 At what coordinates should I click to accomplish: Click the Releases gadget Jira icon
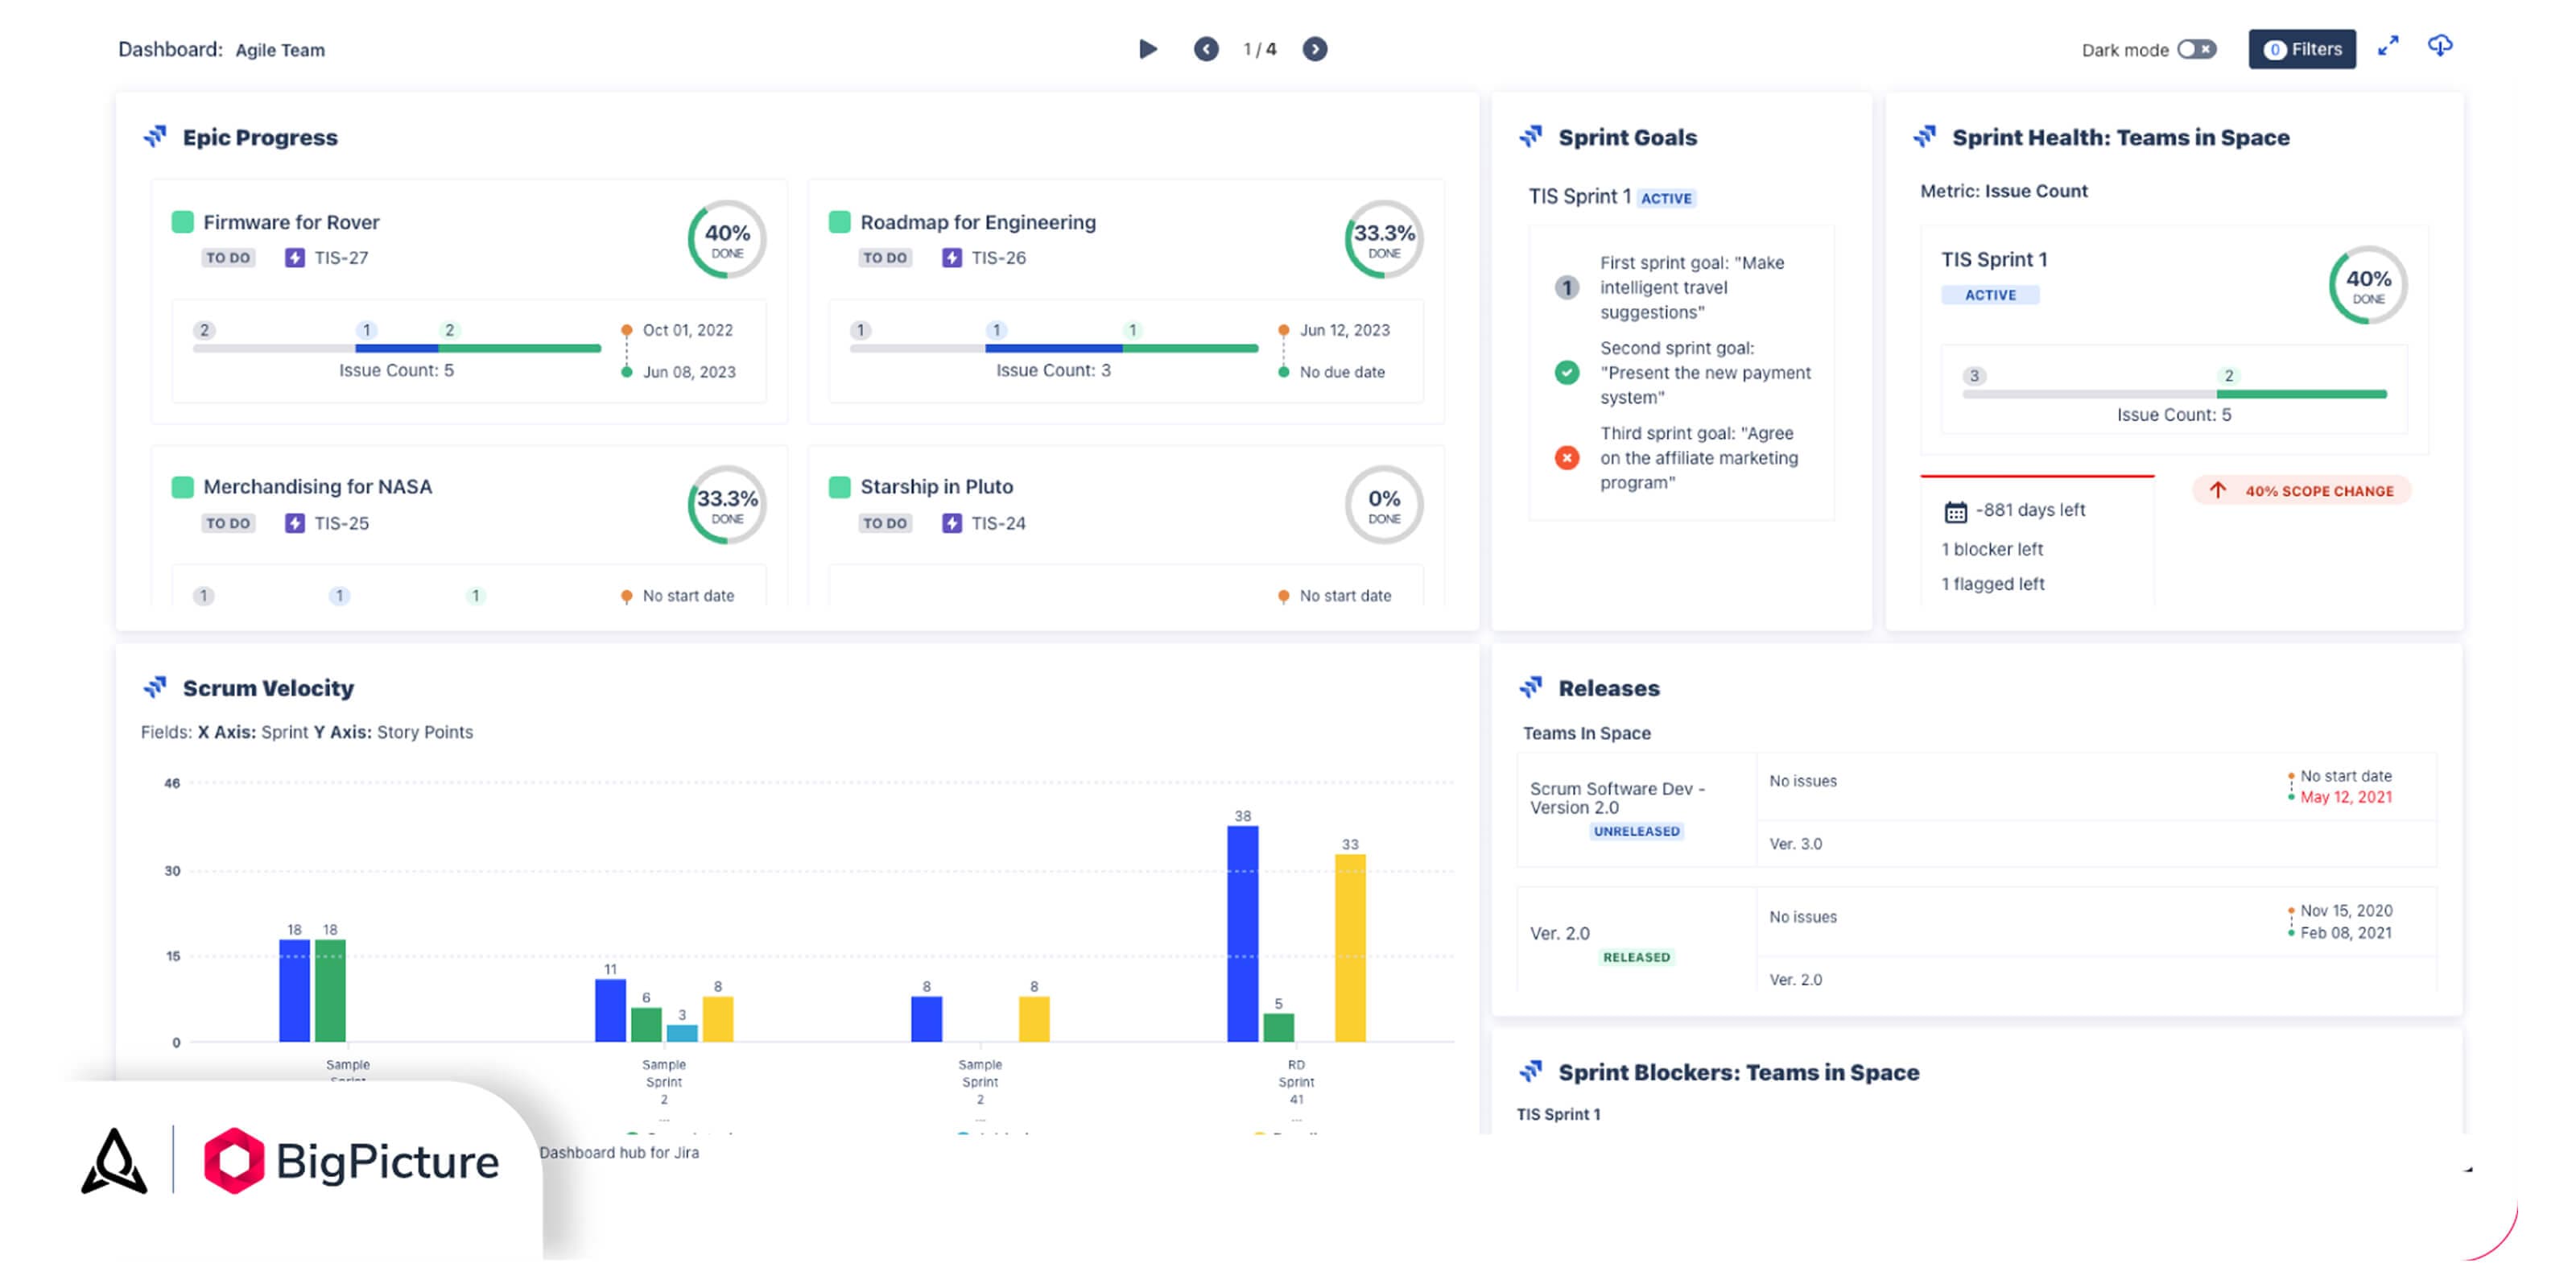point(1531,687)
